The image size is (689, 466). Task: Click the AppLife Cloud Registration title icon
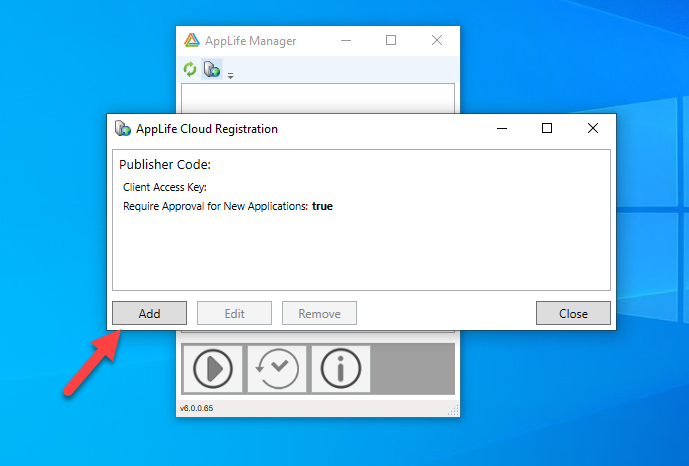point(123,128)
